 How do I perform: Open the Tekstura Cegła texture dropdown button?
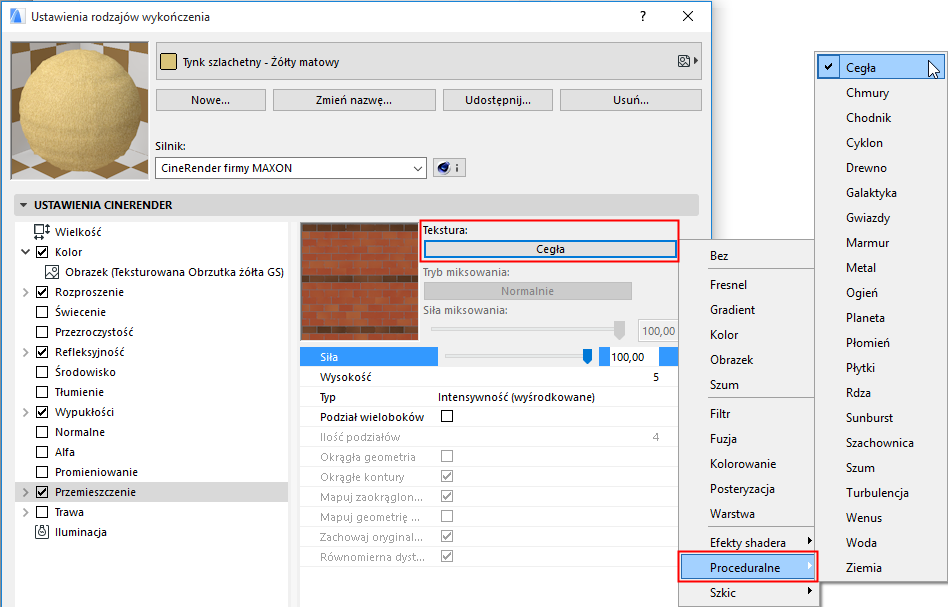(550, 249)
